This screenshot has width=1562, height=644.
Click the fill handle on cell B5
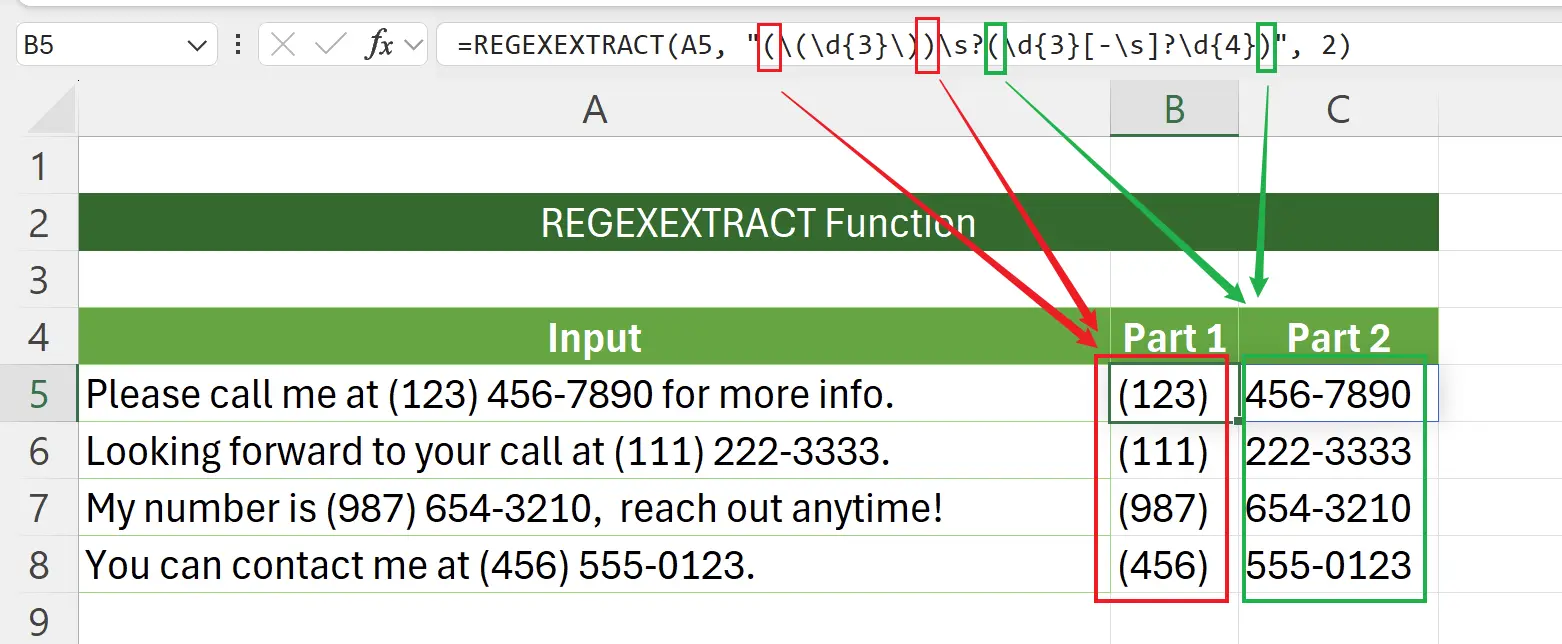(x=1238, y=422)
